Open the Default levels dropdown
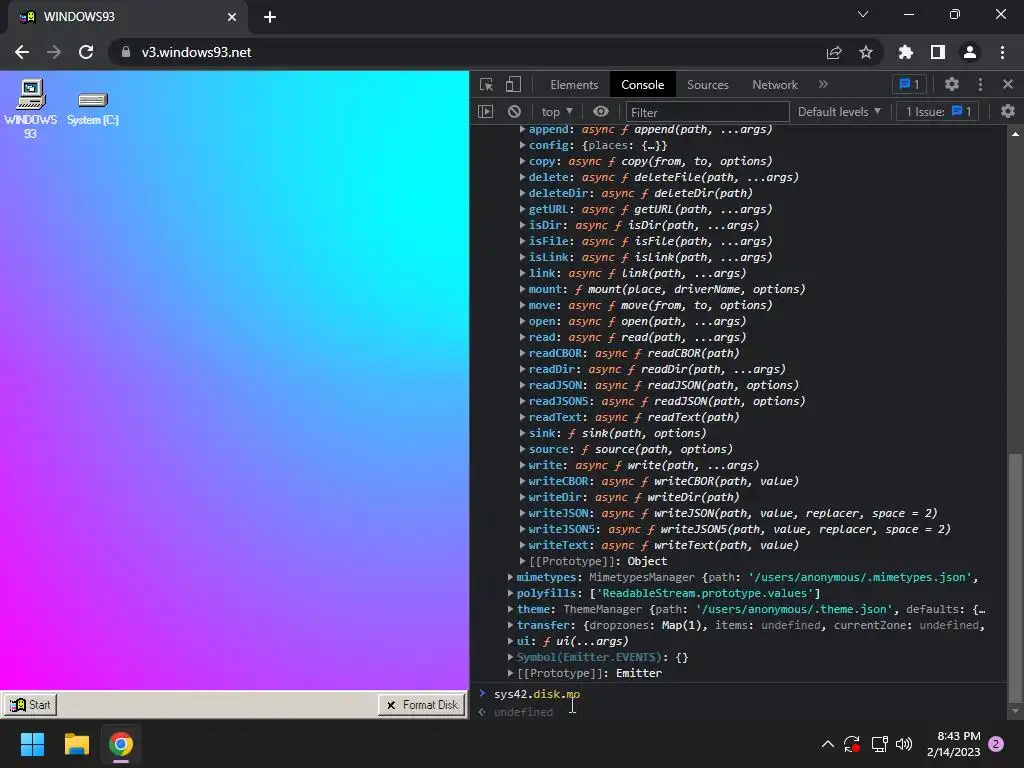Screen dimensions: 1024x768 [x=839, y=112]
